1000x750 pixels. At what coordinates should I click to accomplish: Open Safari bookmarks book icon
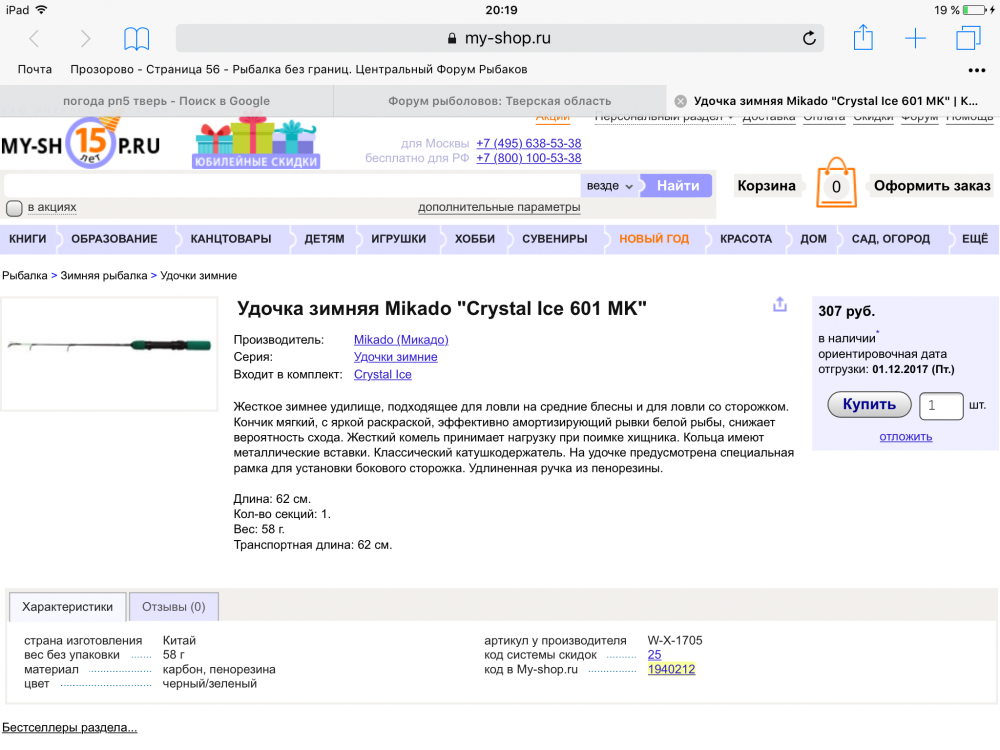(x=136, y=39)
